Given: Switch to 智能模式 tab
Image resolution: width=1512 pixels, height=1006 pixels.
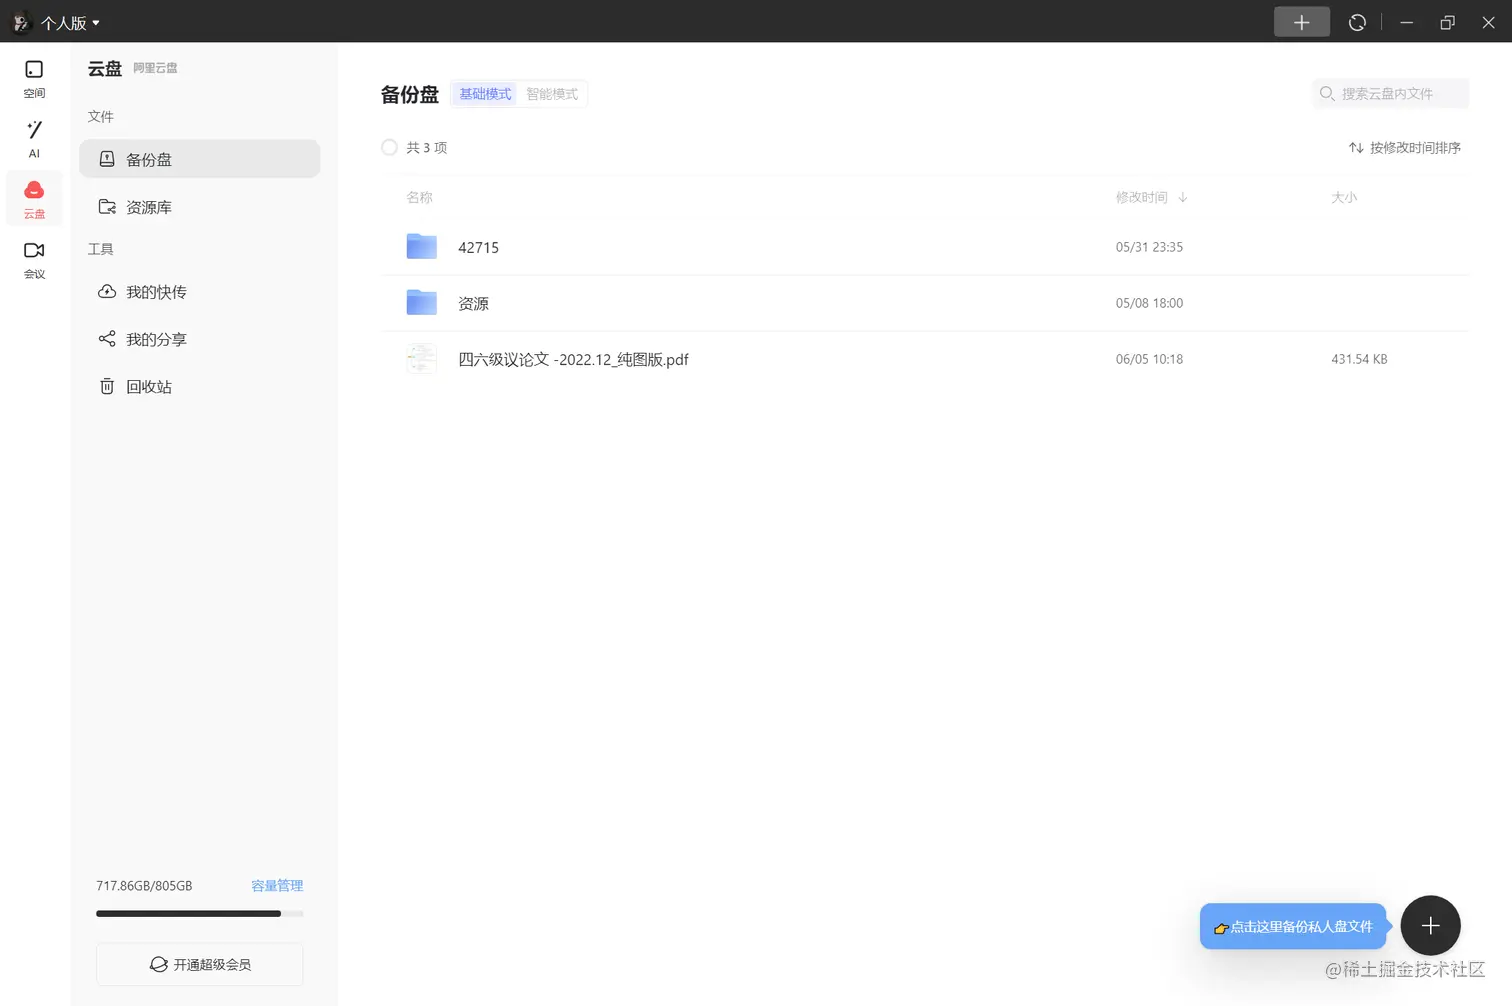Looking at the screenshot, I should (x=552, y=94).
